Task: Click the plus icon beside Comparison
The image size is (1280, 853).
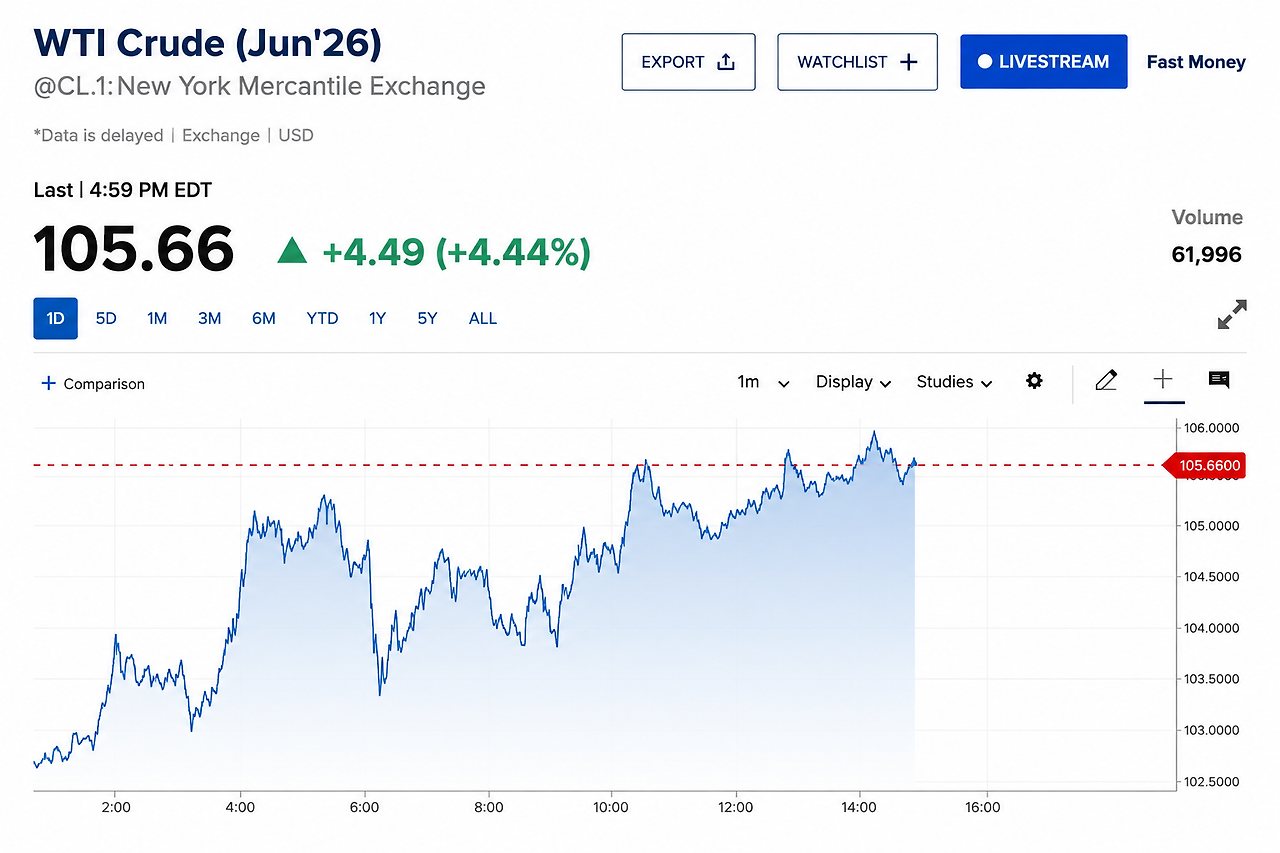Action: [x=48, y=383]
